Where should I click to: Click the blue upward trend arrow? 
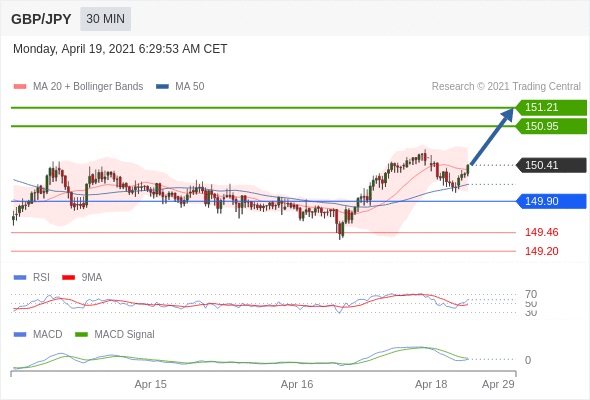pyautogui.click(x=492, y=137)
